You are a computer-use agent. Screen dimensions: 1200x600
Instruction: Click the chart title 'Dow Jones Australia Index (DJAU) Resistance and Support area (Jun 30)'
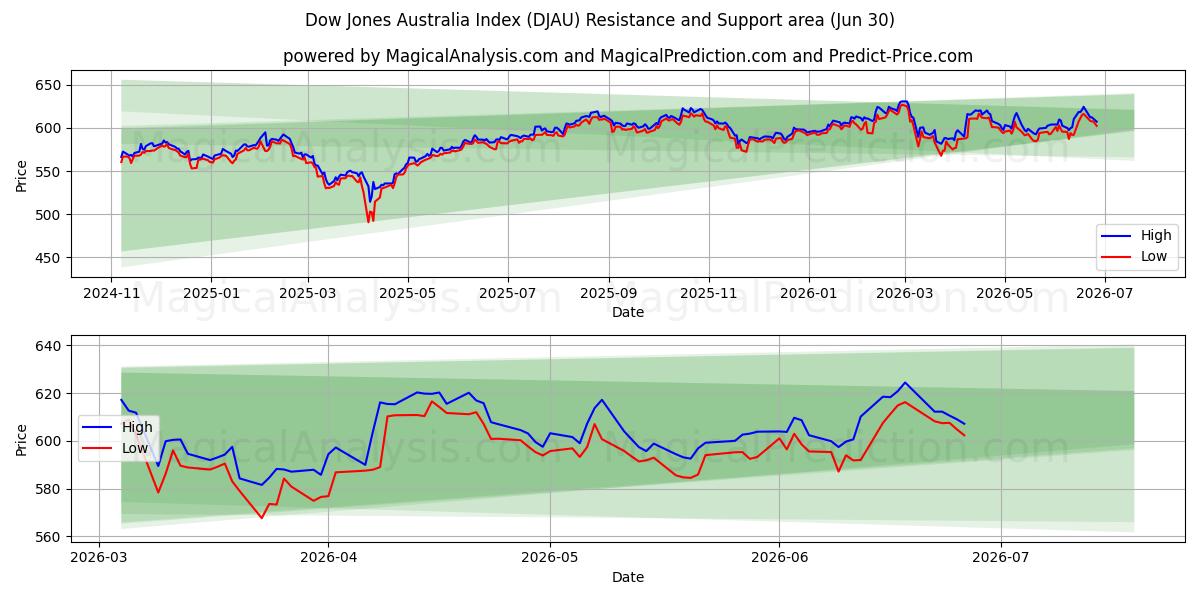(x=600, y=20)
